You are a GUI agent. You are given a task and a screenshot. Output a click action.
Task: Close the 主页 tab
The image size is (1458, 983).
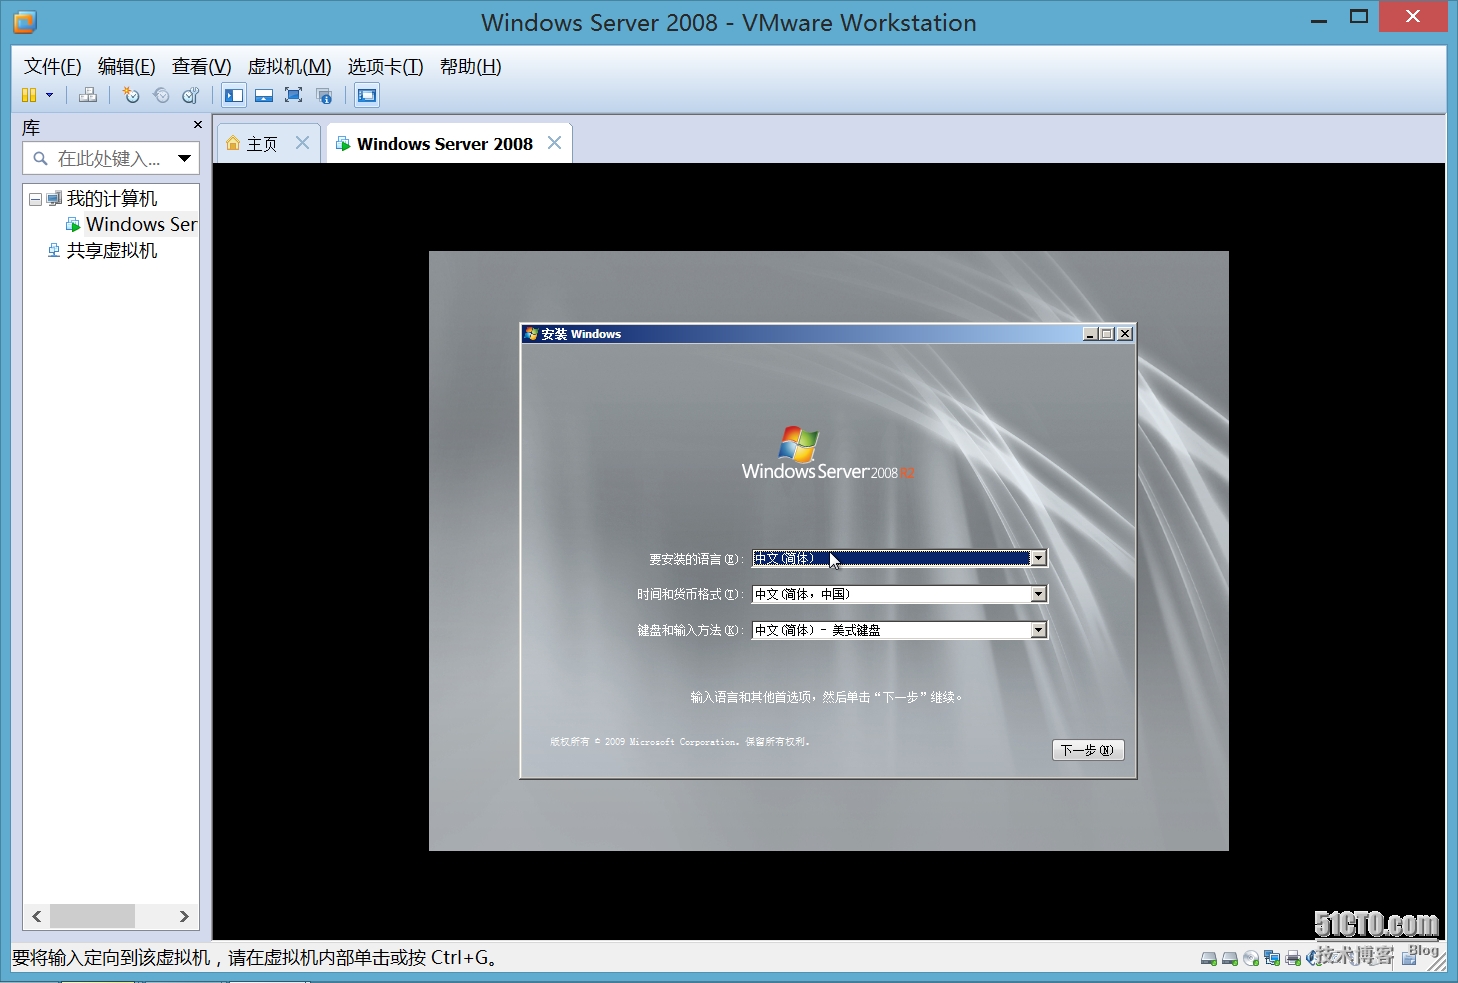point(303,143)
